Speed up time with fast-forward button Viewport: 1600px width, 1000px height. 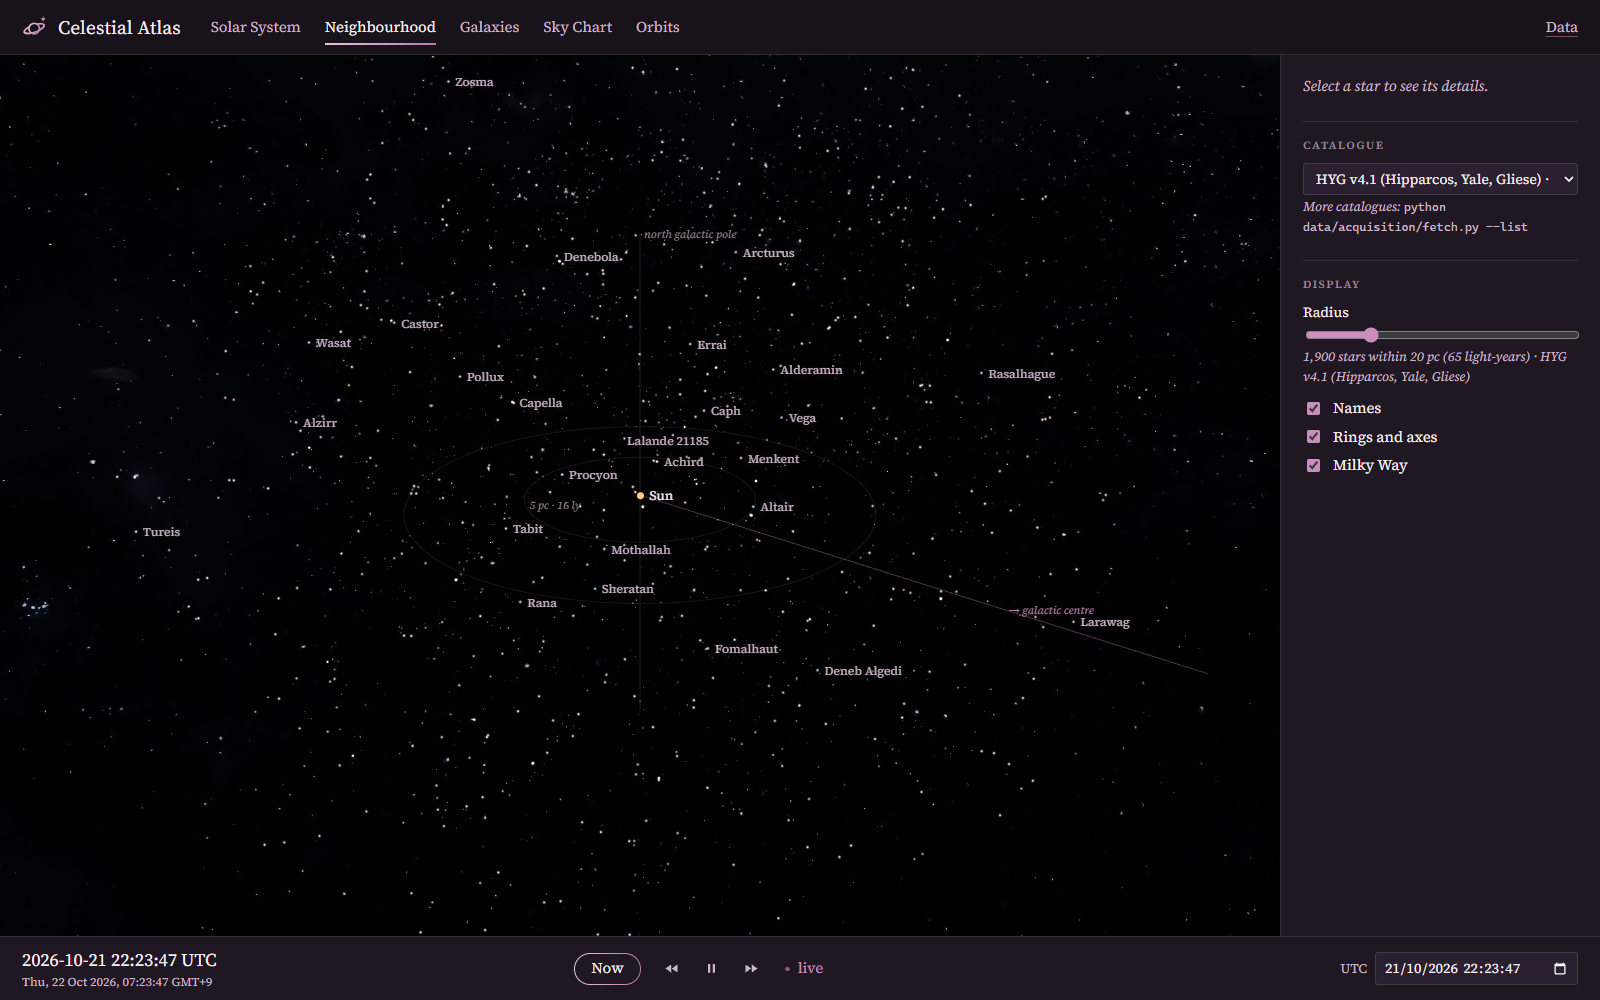751,968
